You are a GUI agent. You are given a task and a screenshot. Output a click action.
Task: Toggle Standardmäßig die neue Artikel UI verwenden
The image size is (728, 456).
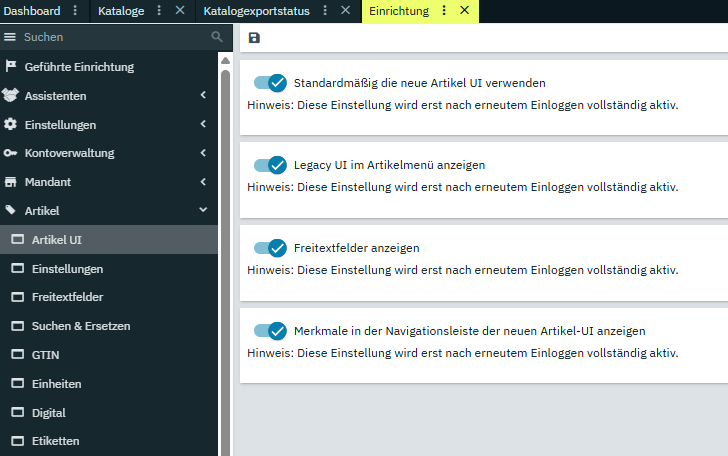click(270, 83)
